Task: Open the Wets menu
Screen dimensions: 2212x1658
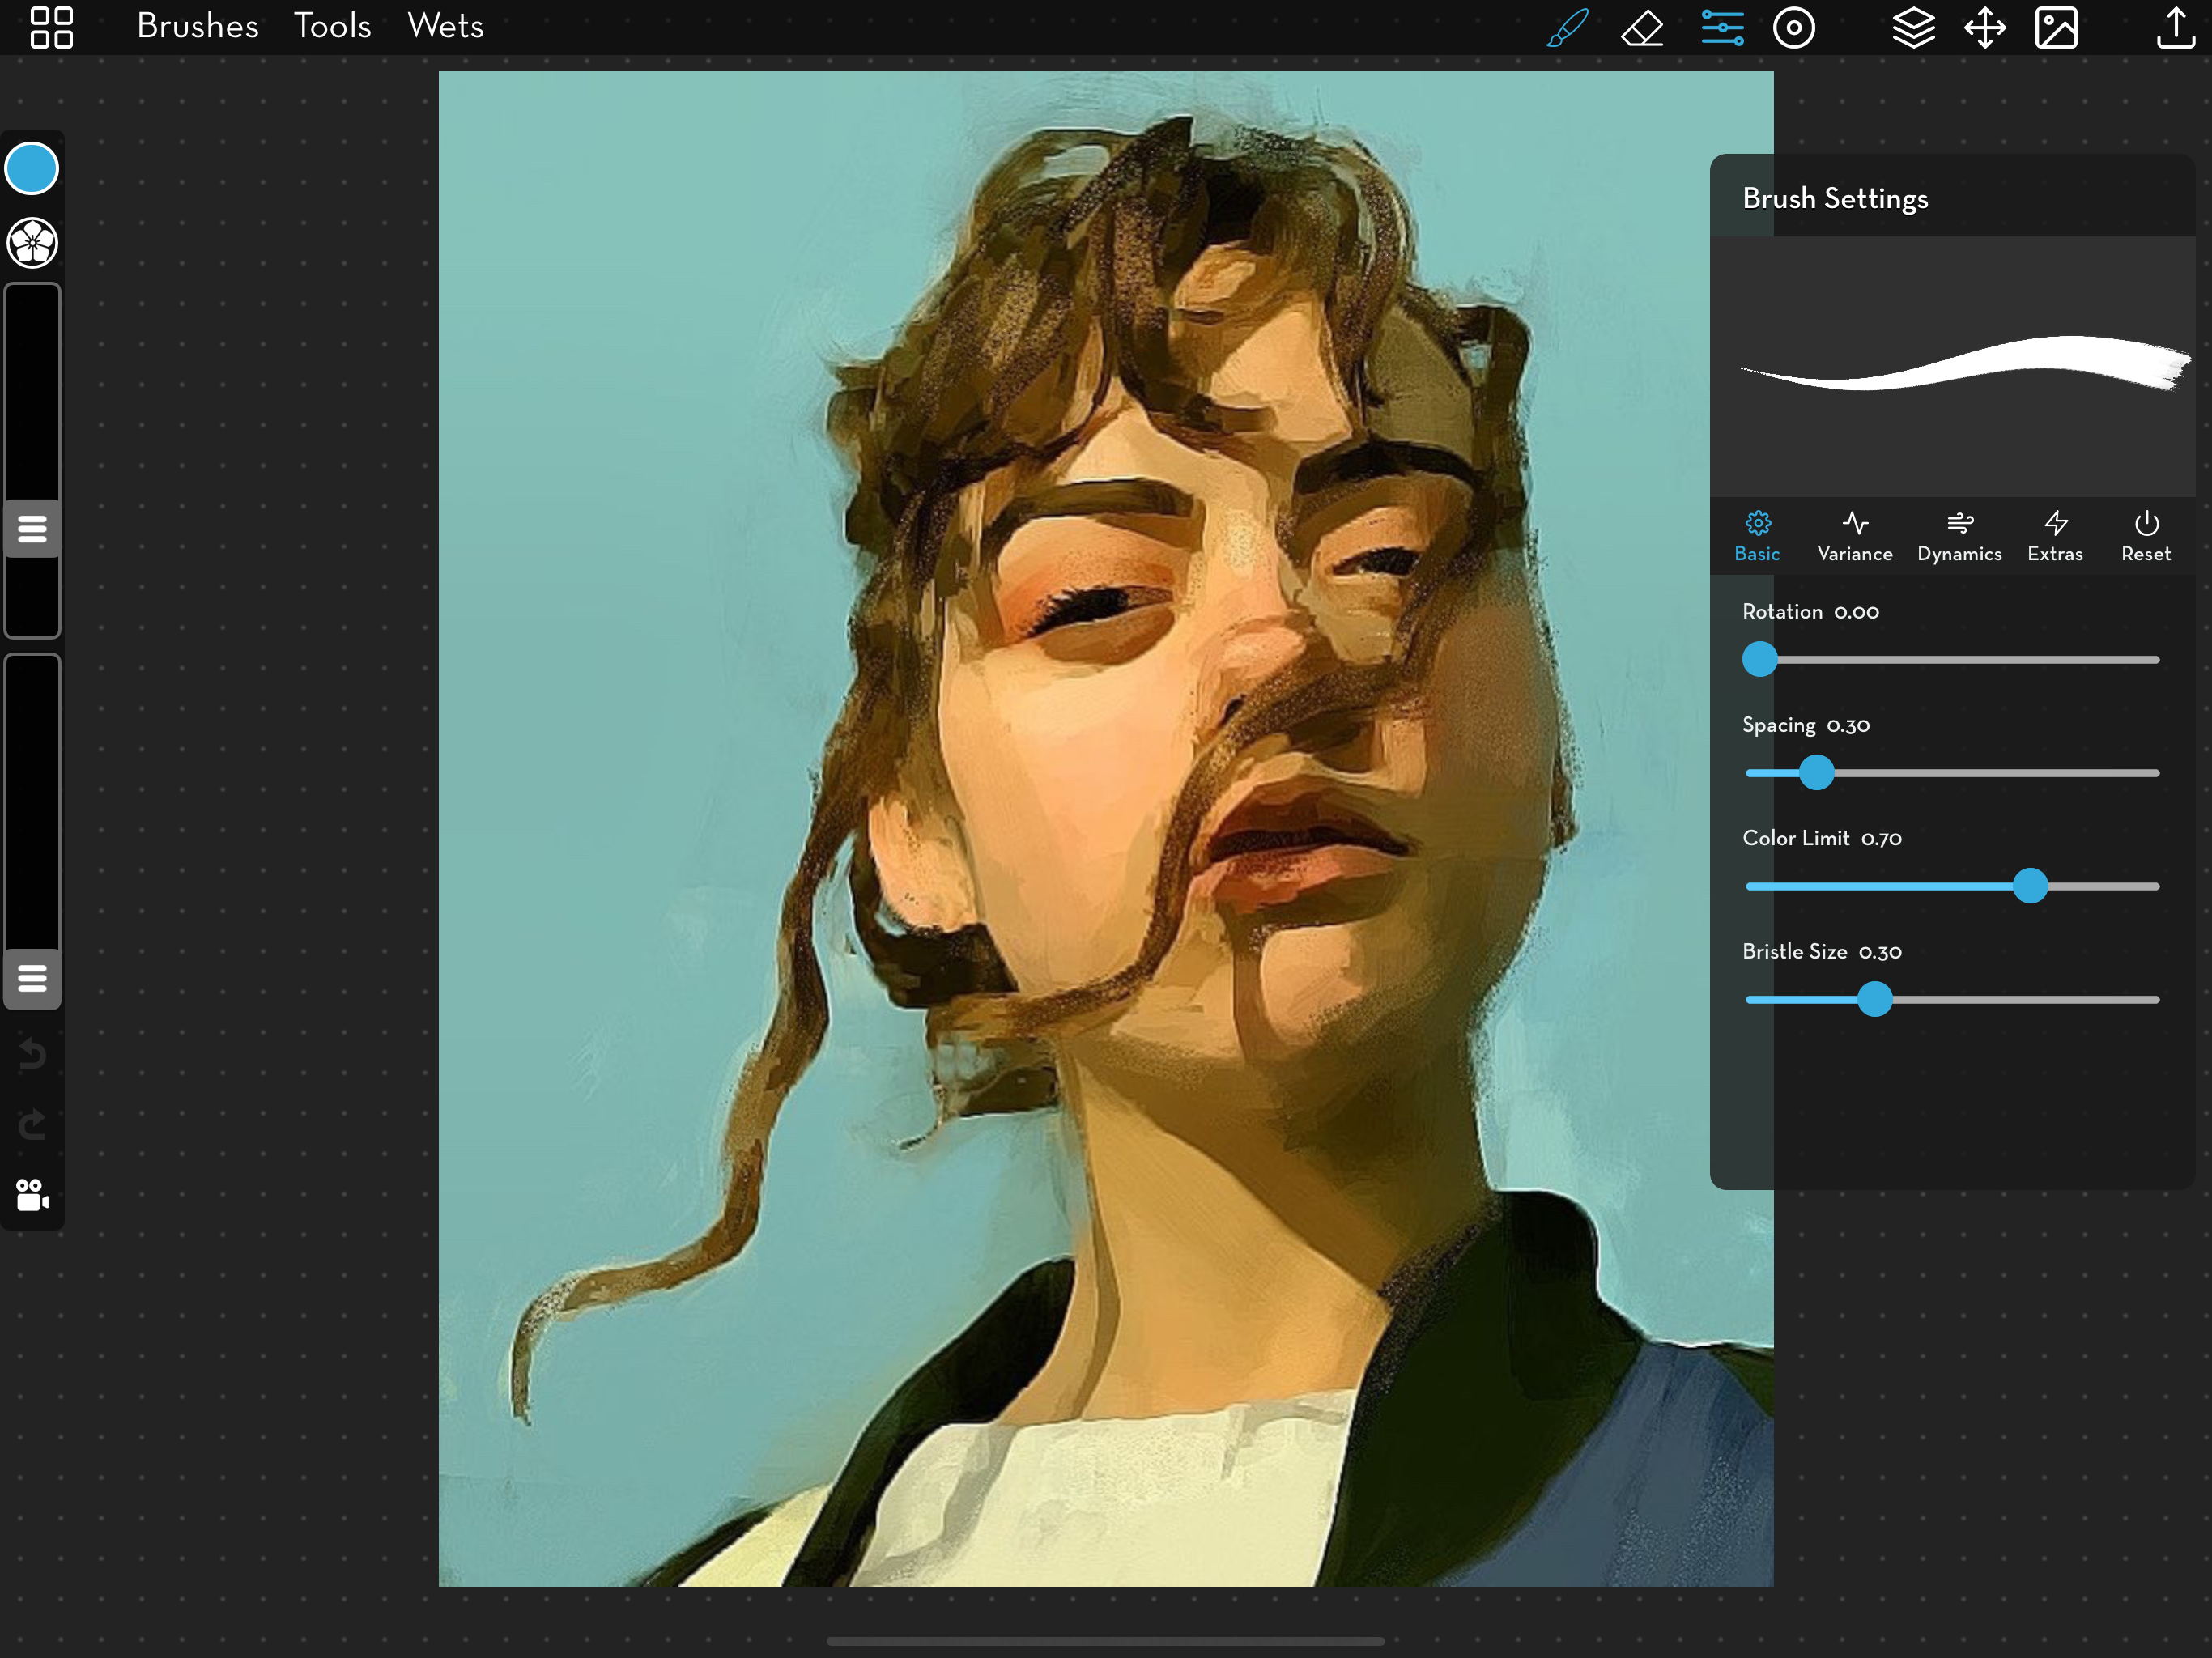Action: (445, 26)
